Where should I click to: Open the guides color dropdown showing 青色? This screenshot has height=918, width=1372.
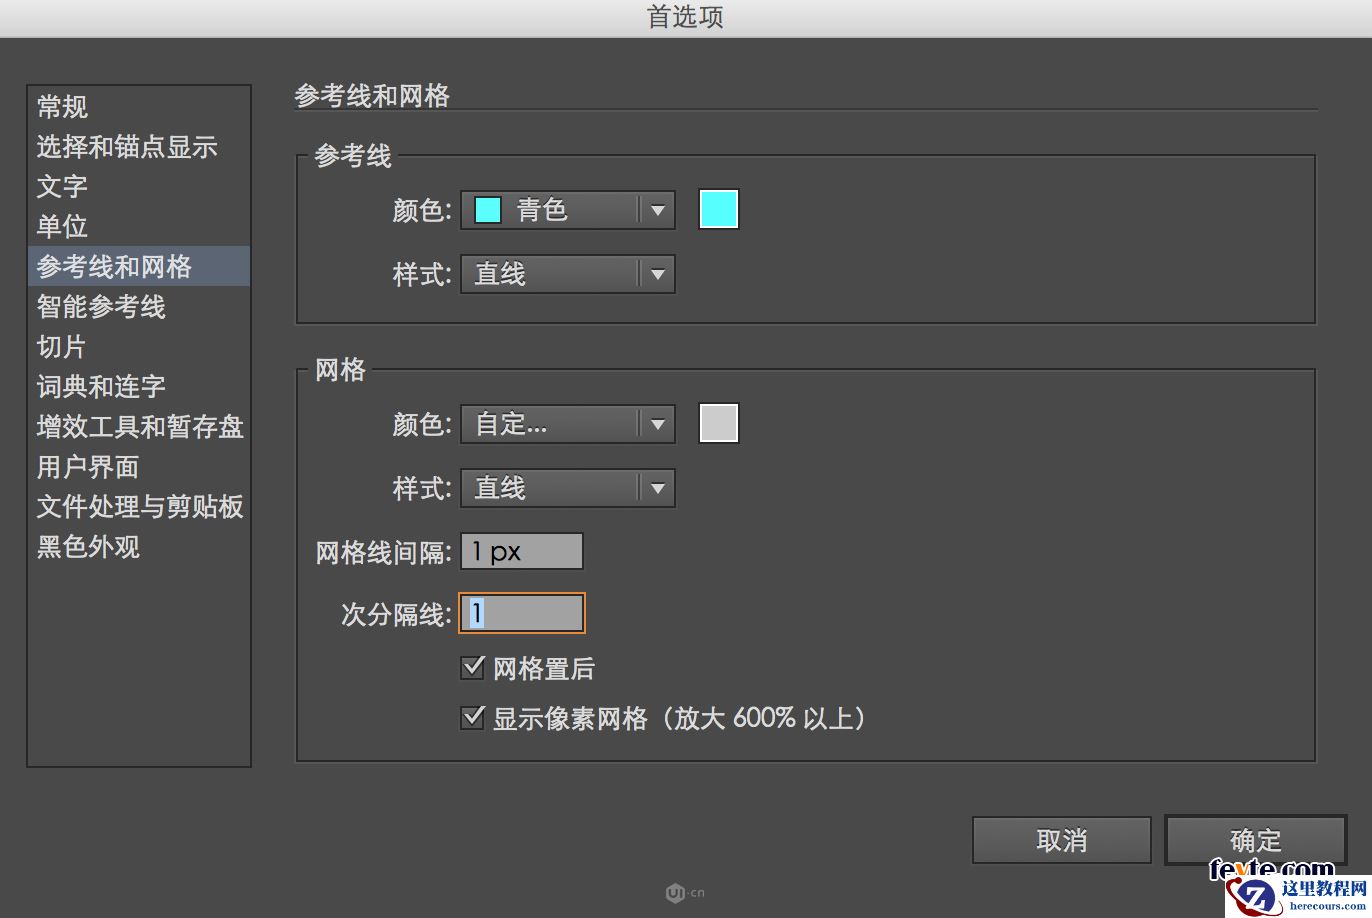coord(566,210)
